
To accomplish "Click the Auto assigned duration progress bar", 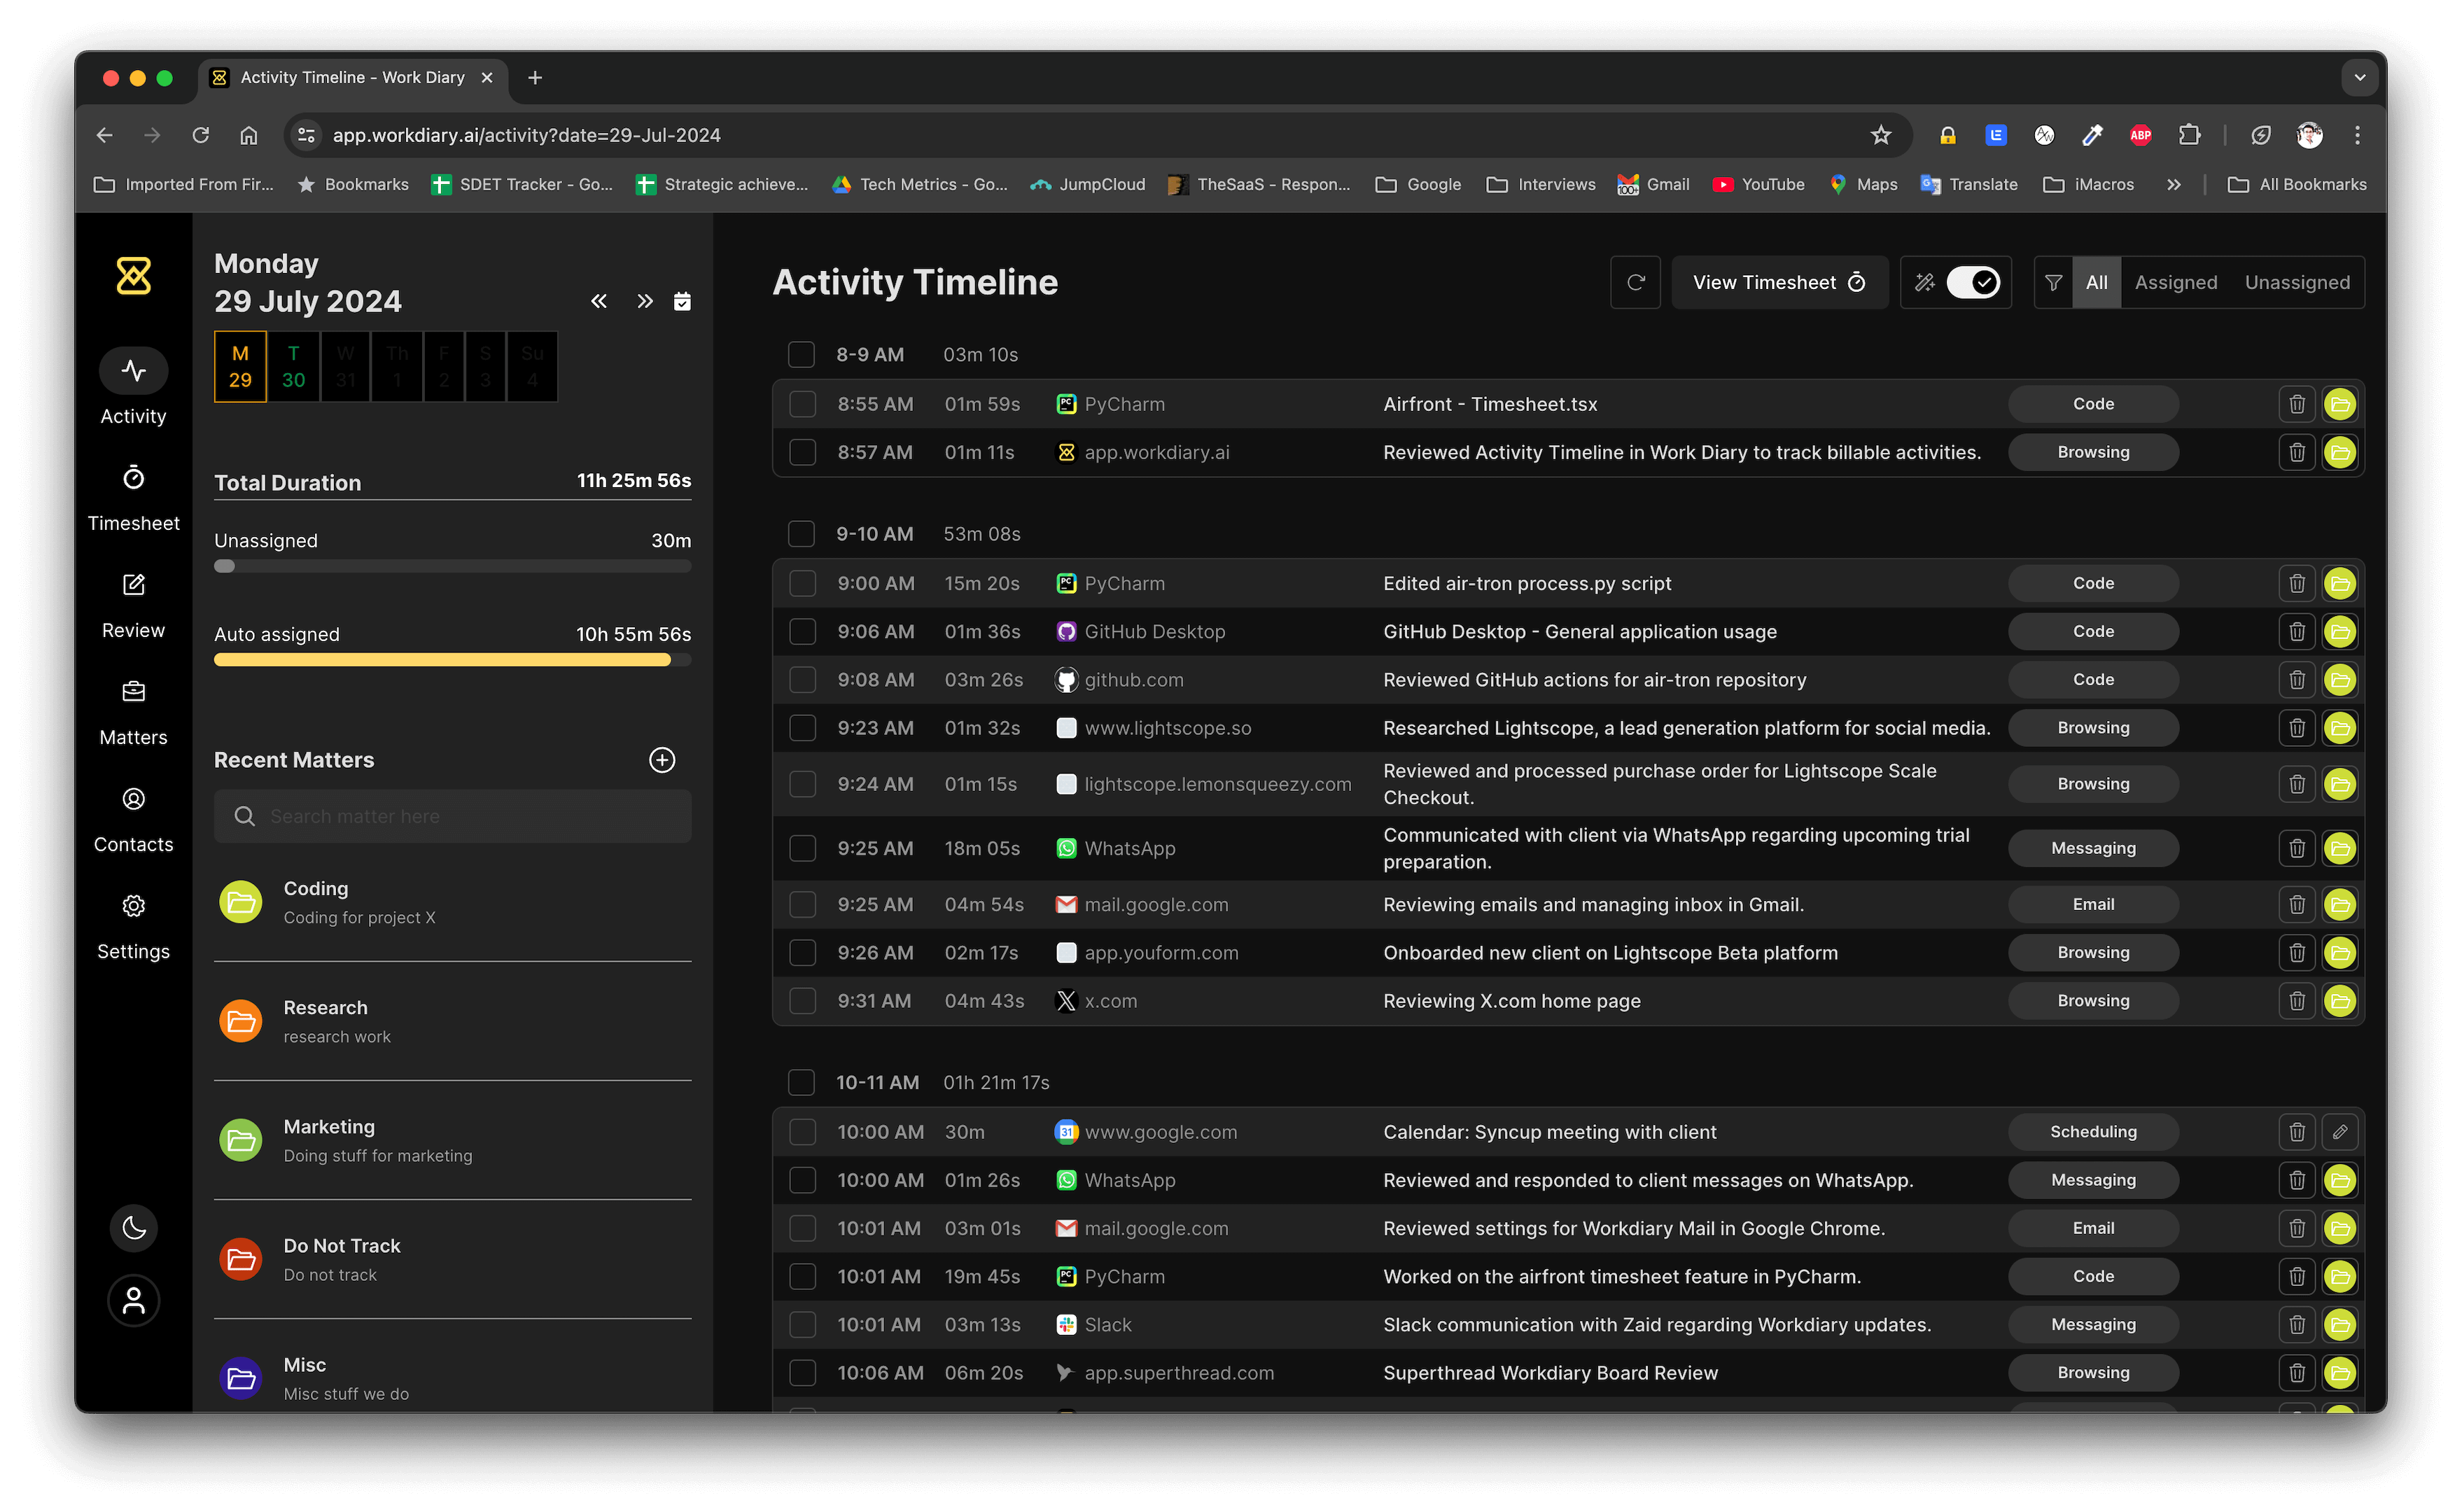I will [453, 660].
